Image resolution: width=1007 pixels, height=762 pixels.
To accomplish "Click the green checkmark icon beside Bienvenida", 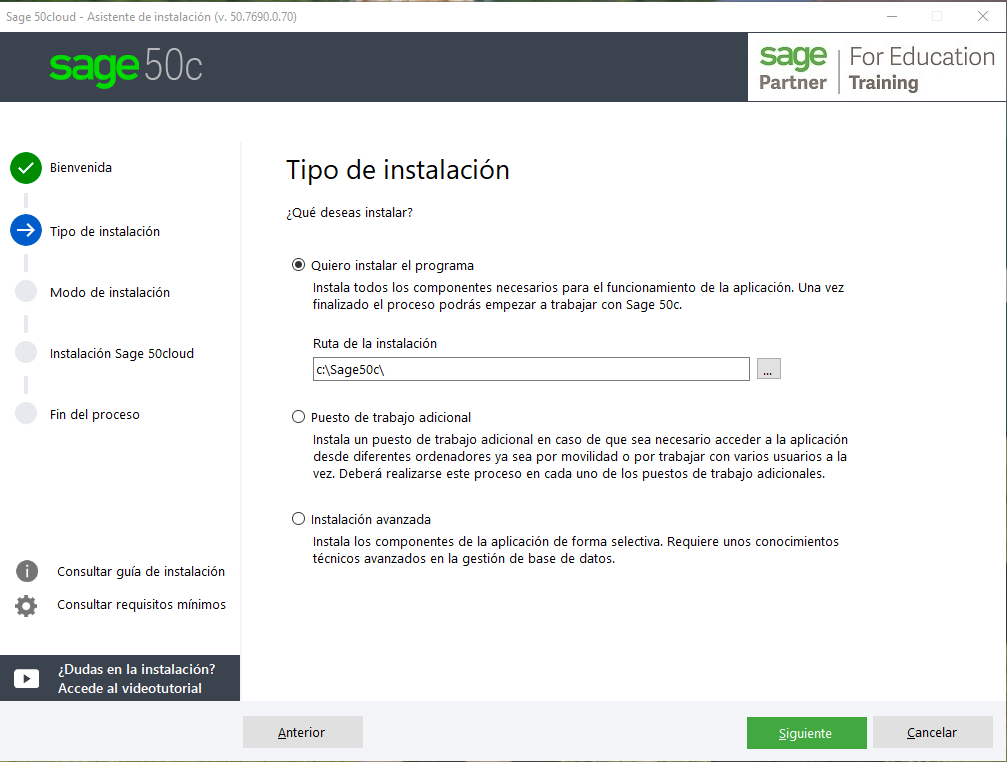I will [26, 168].
